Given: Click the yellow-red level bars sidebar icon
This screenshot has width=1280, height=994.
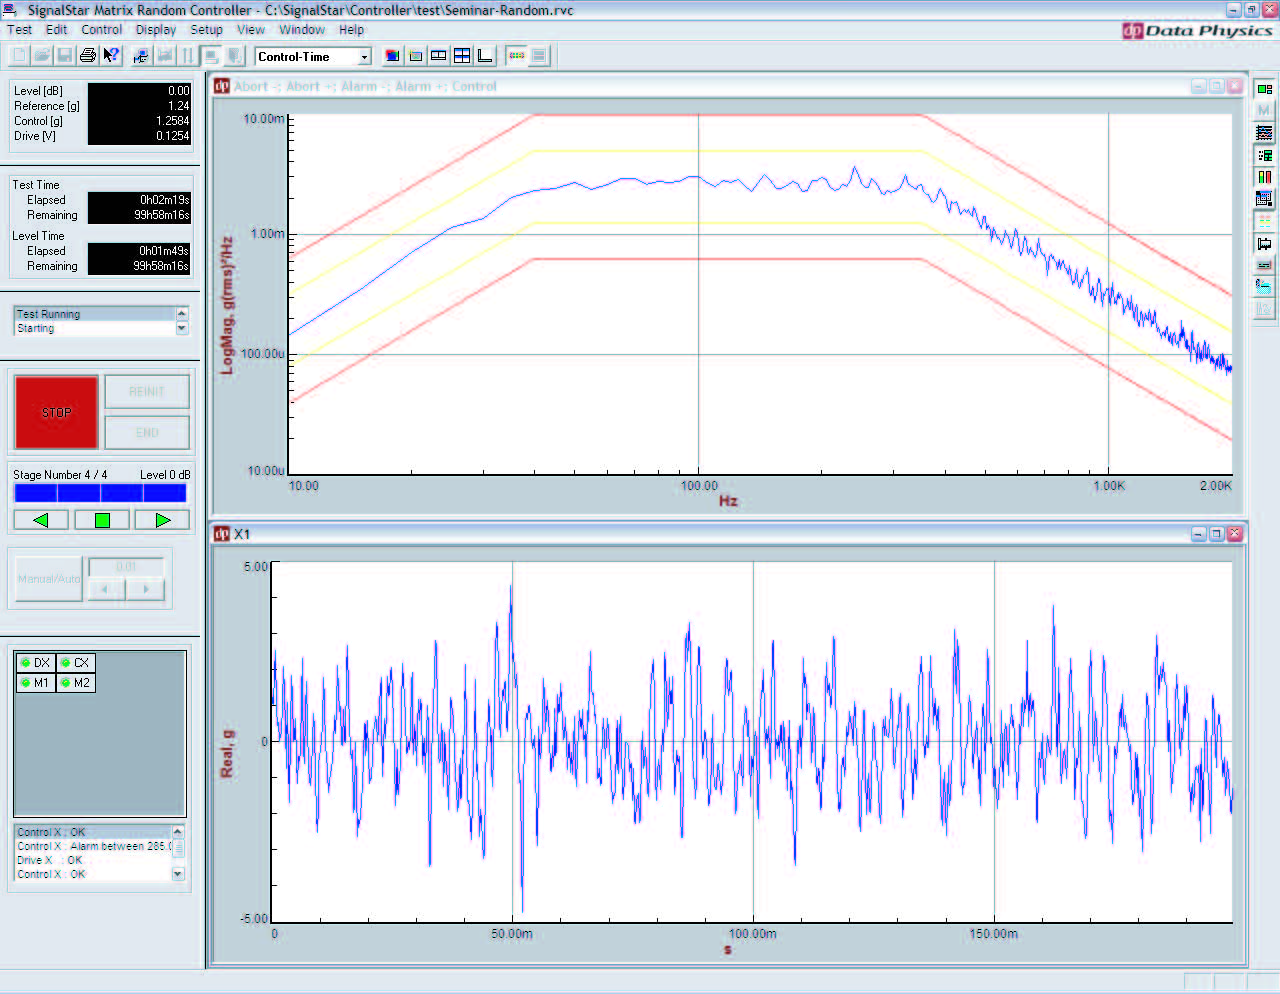Looking at the screenshot, I should (1264, 177).
